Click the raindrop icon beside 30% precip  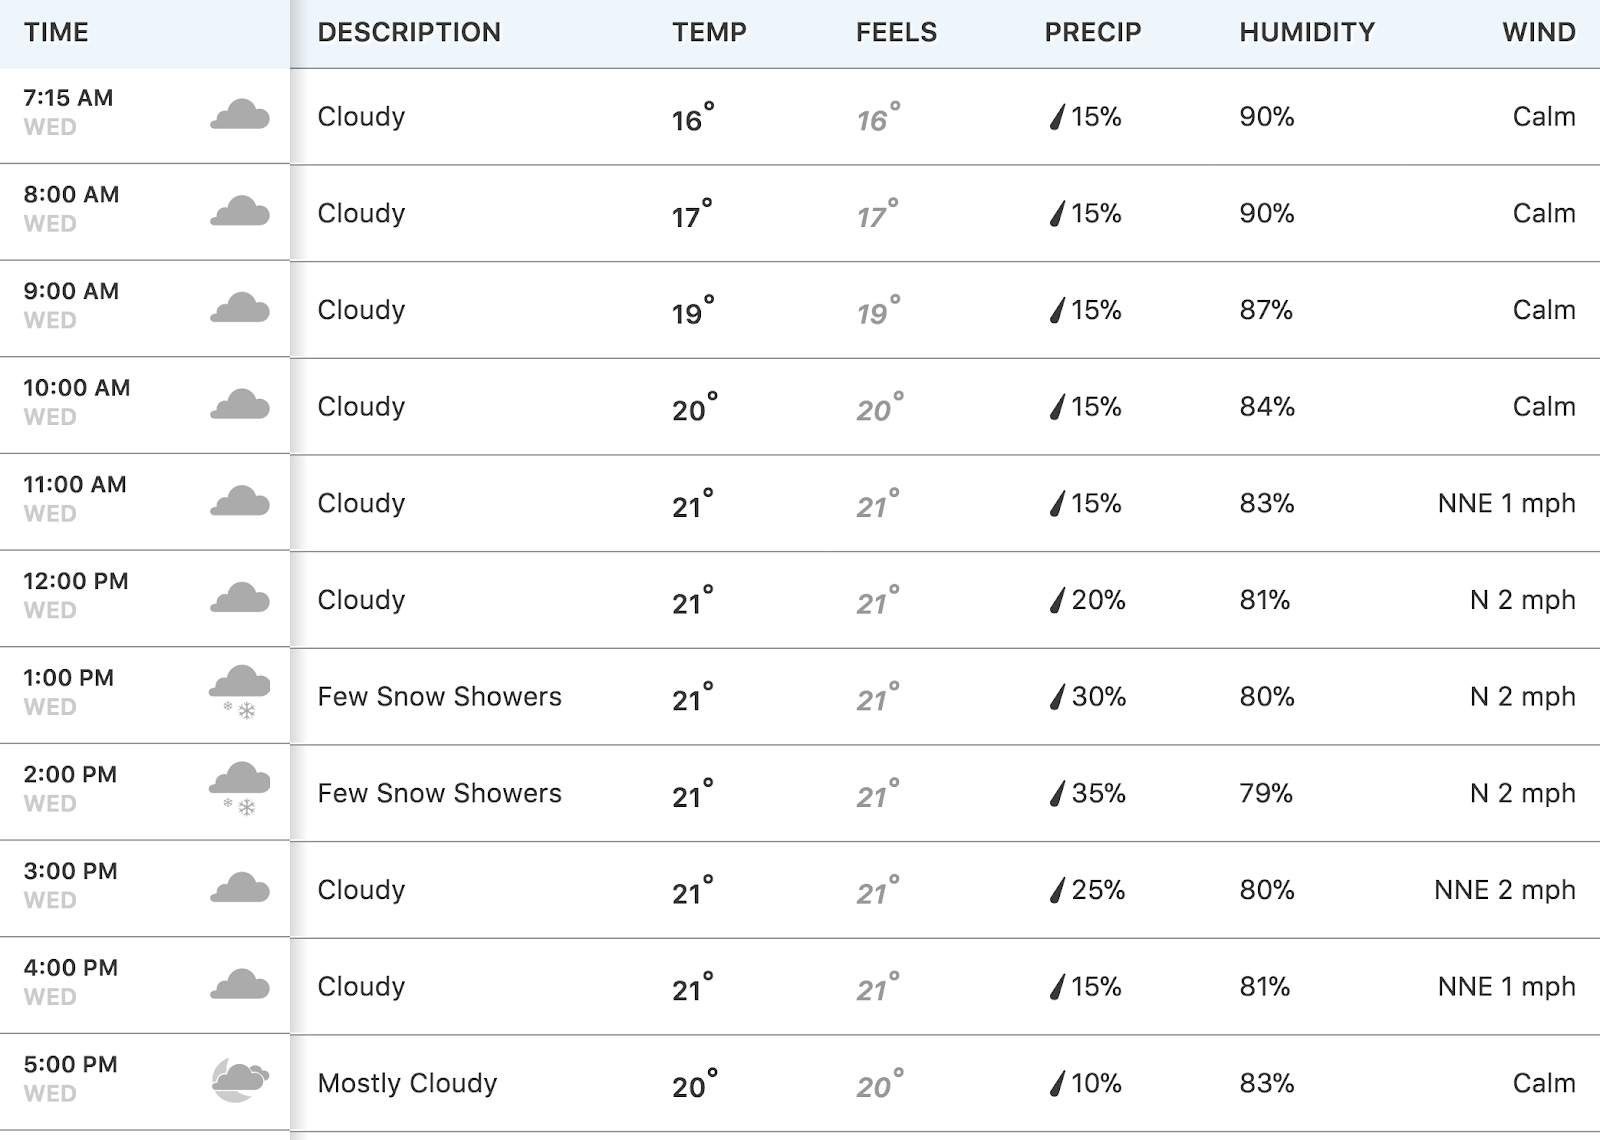coord(1056,697)
